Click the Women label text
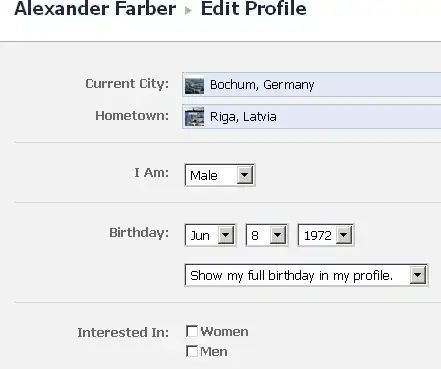The height and width of the screenshot is (369, 441). pyautogui.click(x=224, y=332)
